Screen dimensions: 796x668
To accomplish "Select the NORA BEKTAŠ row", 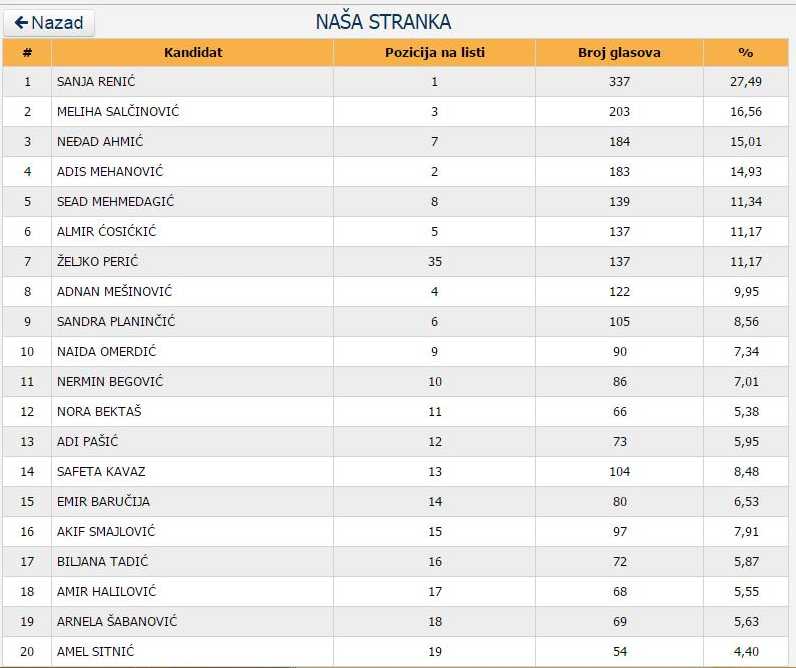I will pos(98,412).
